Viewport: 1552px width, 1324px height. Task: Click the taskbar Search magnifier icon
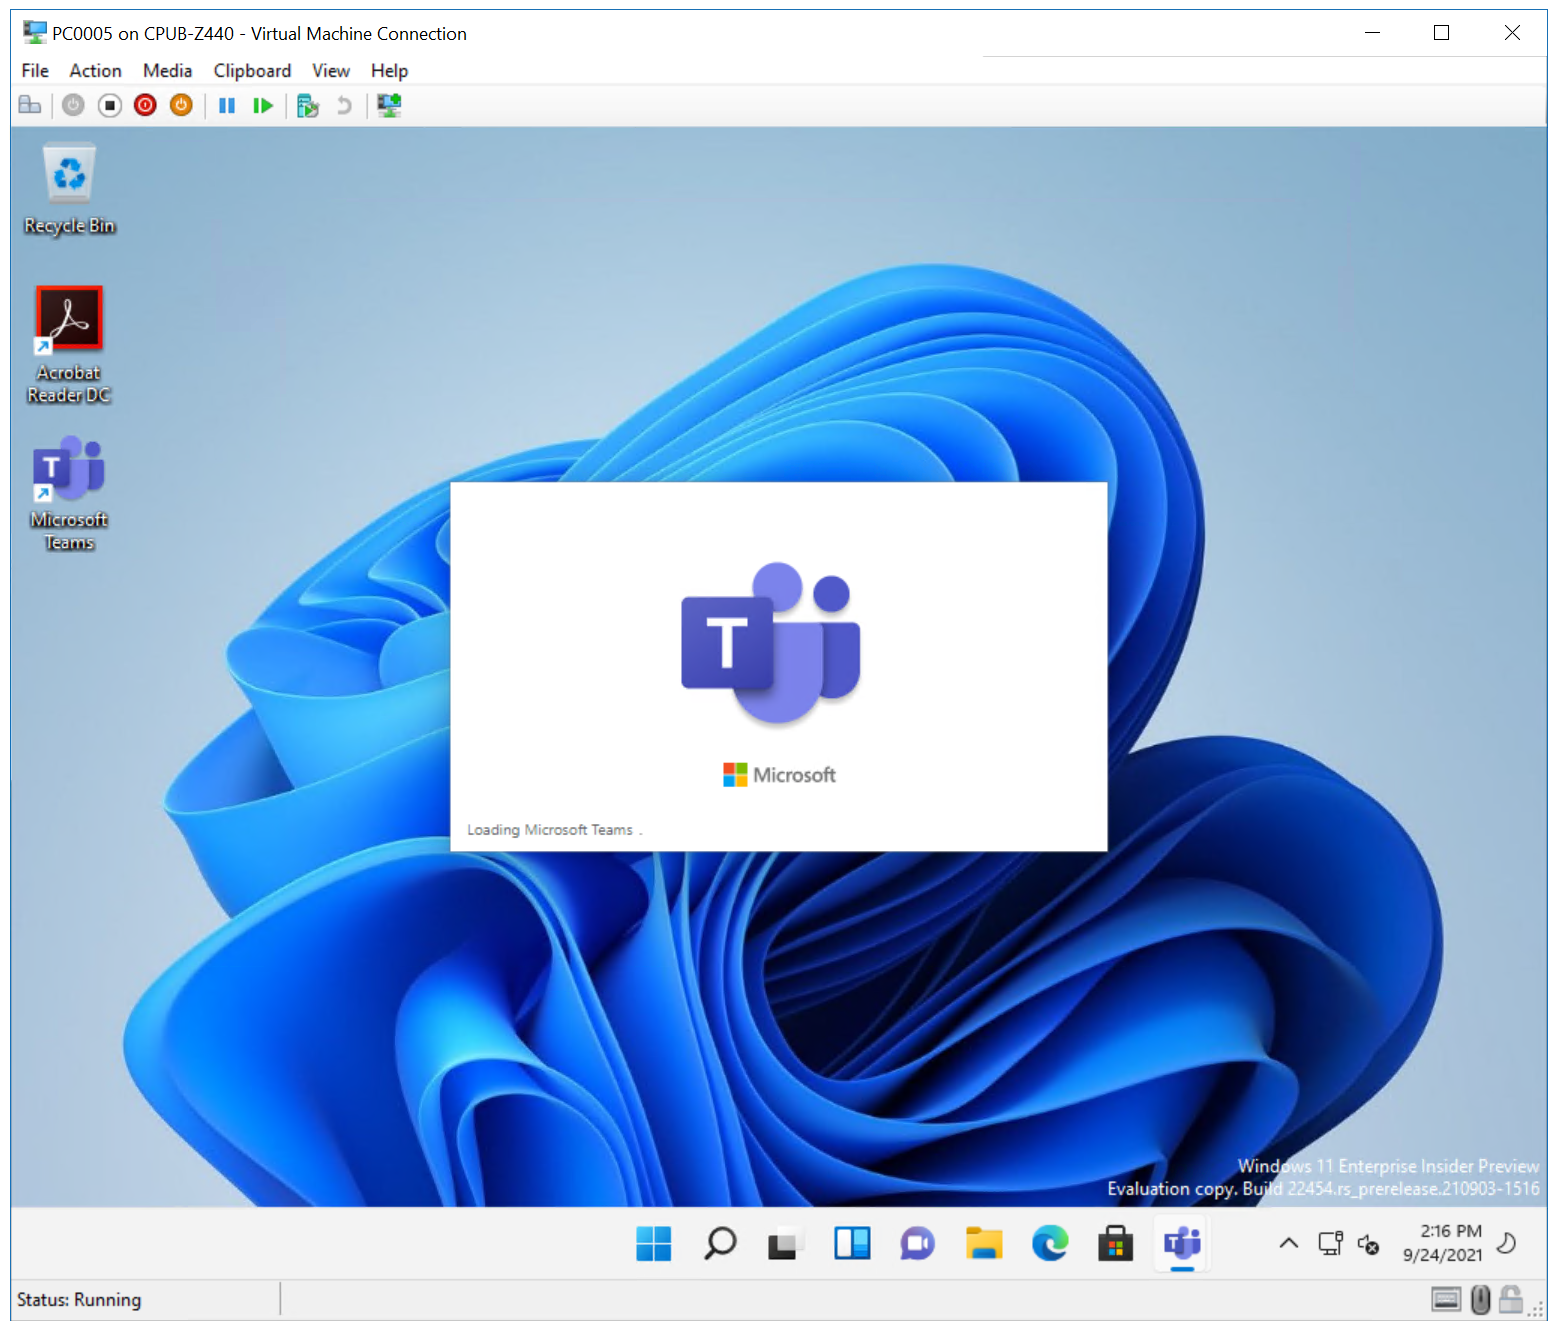pos(720,1243)
